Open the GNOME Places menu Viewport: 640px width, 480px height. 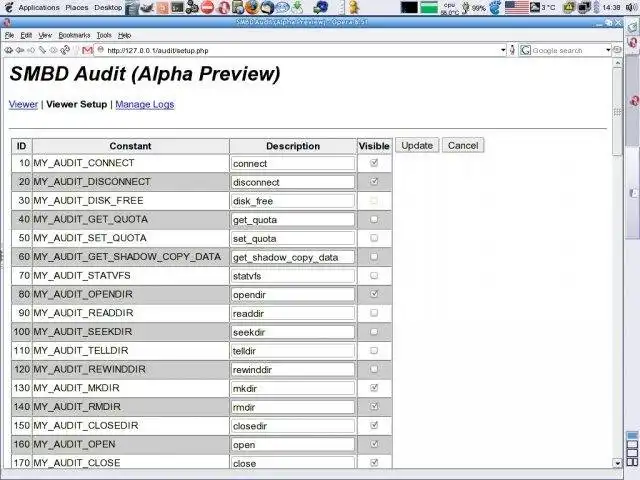point(77,7)
